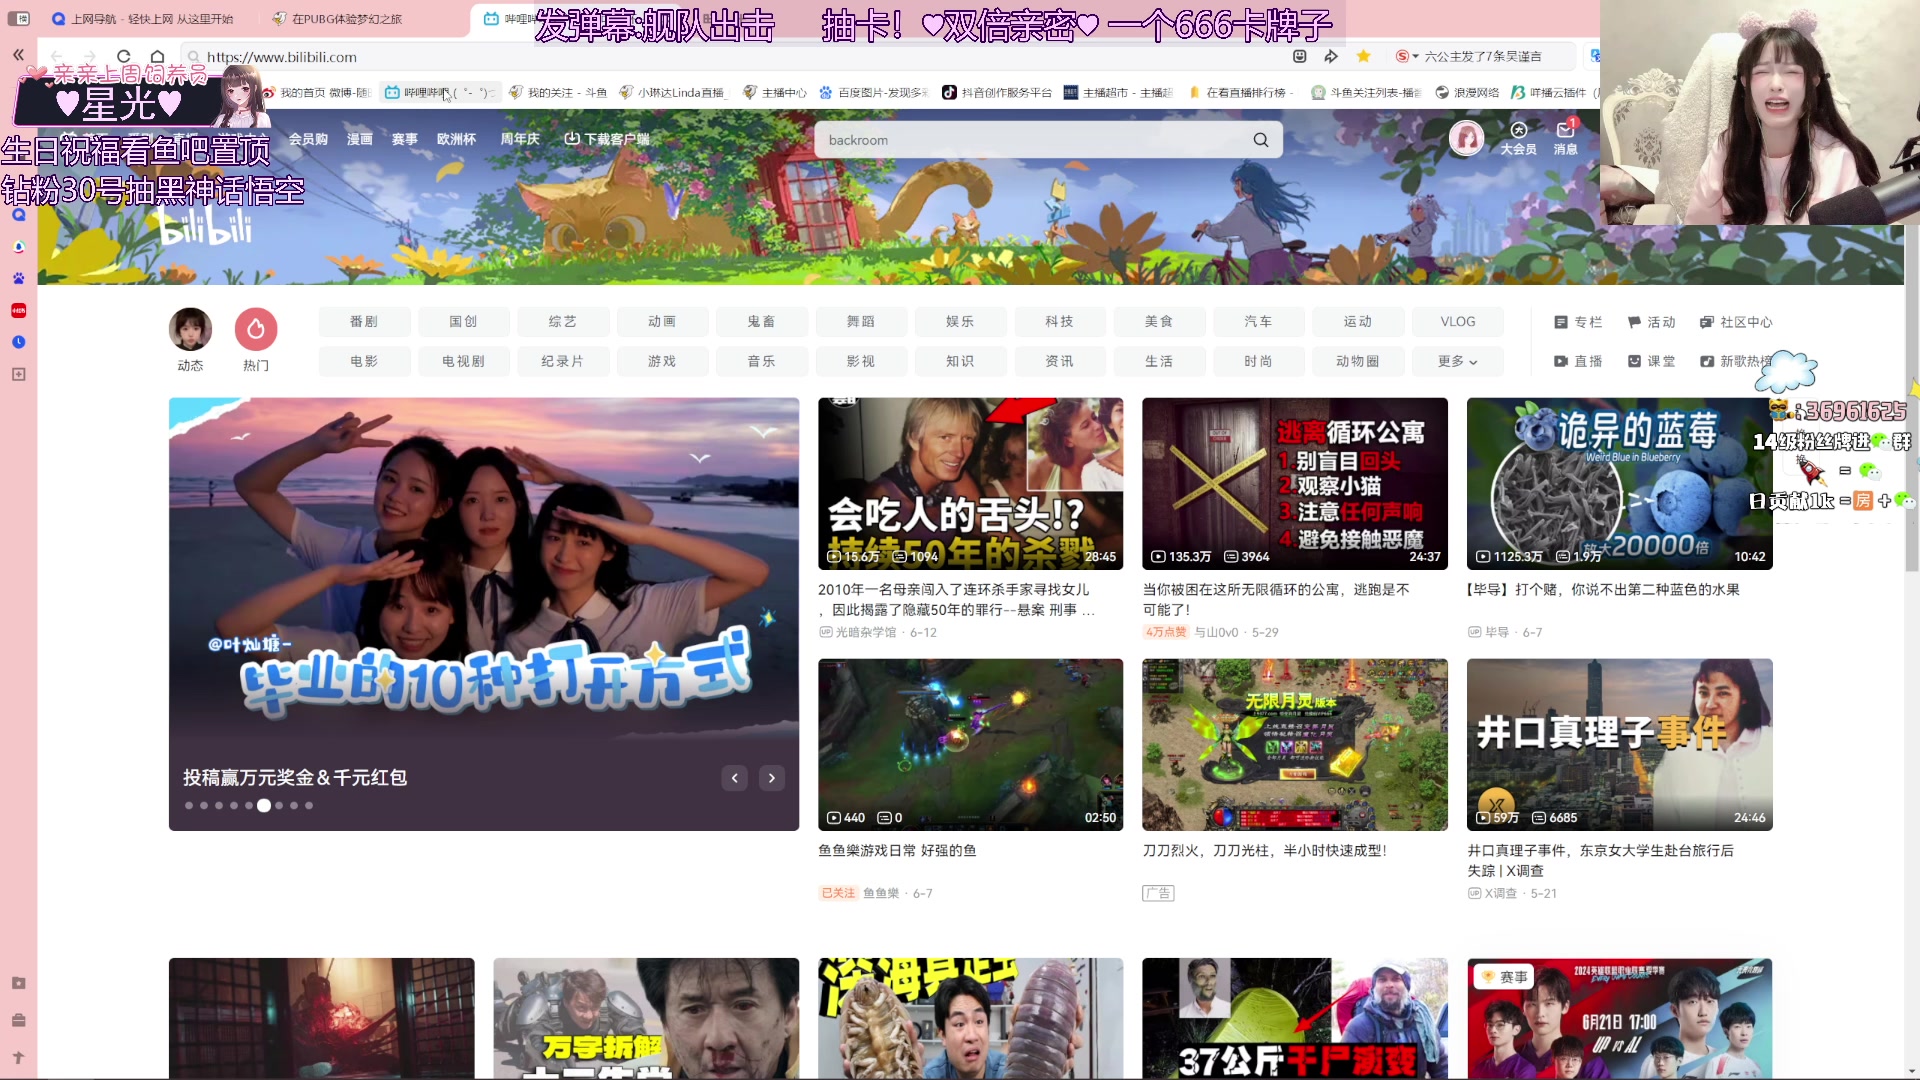Viewport: 1920px width, 1080px height.
Task: Select 游戏 category
Action: [x=662, y=361]
